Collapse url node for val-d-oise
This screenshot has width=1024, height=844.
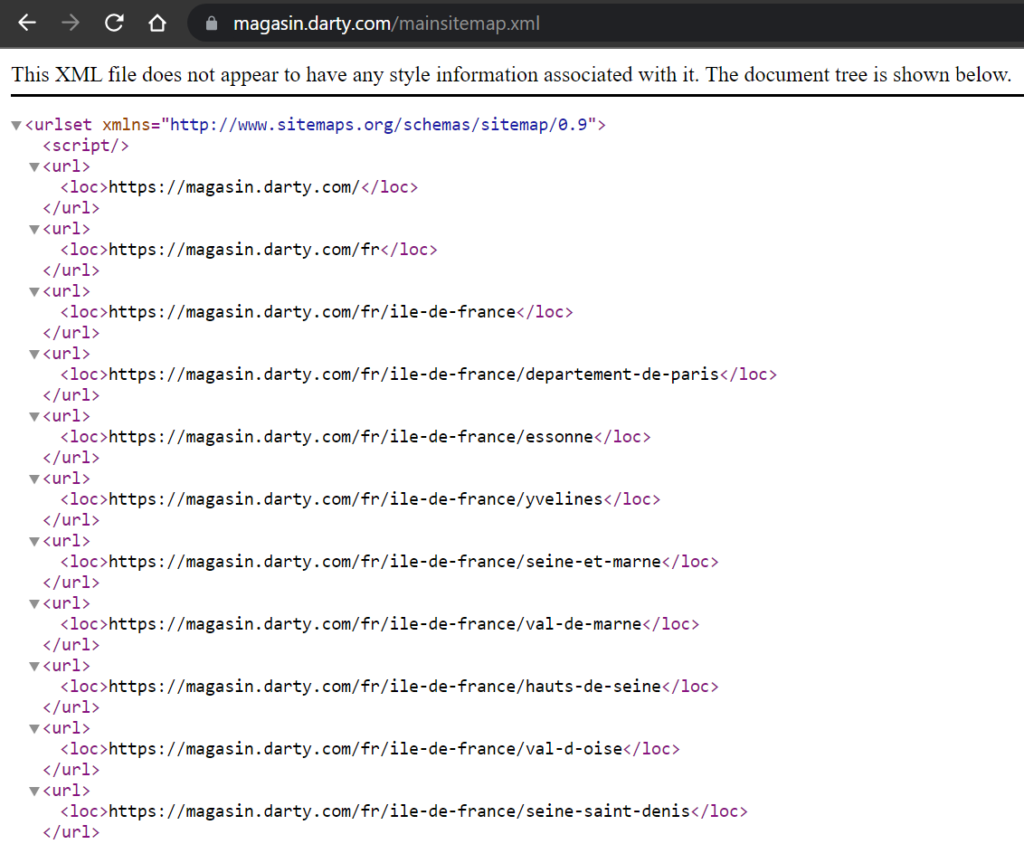[x=35, y=728]
